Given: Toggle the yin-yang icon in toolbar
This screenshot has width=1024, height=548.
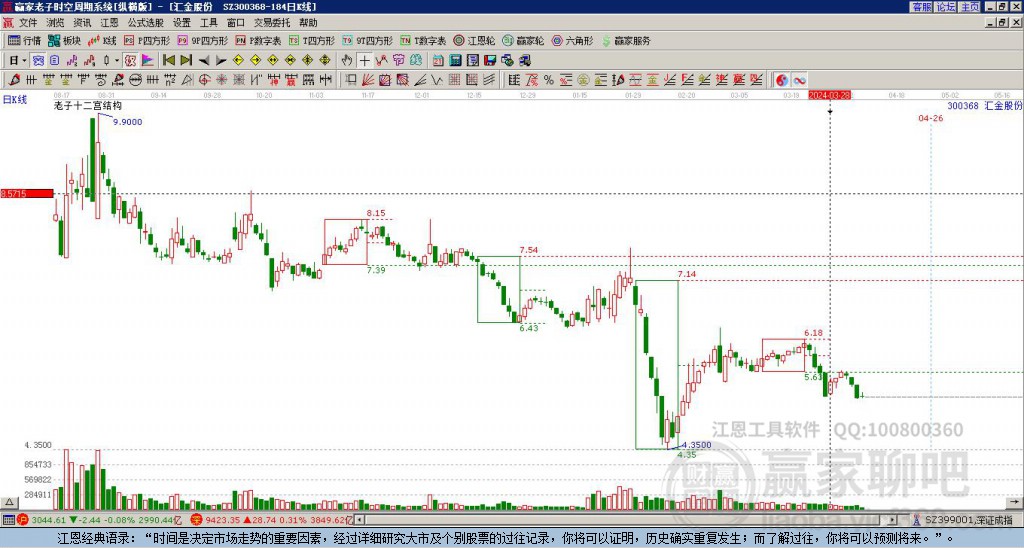Looking at the screenshot, I should [781, 80].
